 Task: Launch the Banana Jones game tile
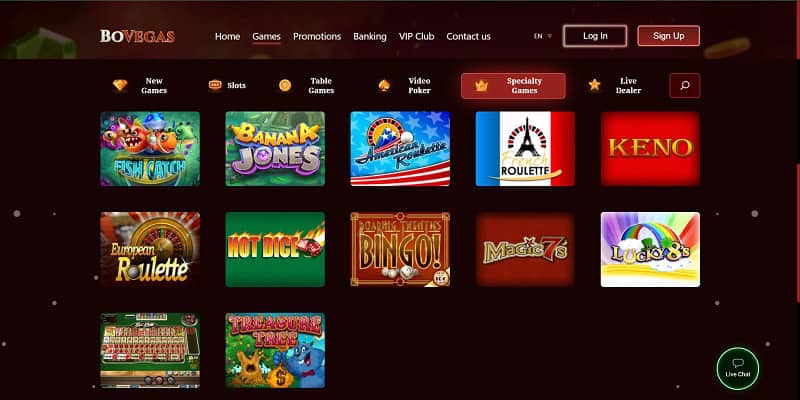(275, 148)
